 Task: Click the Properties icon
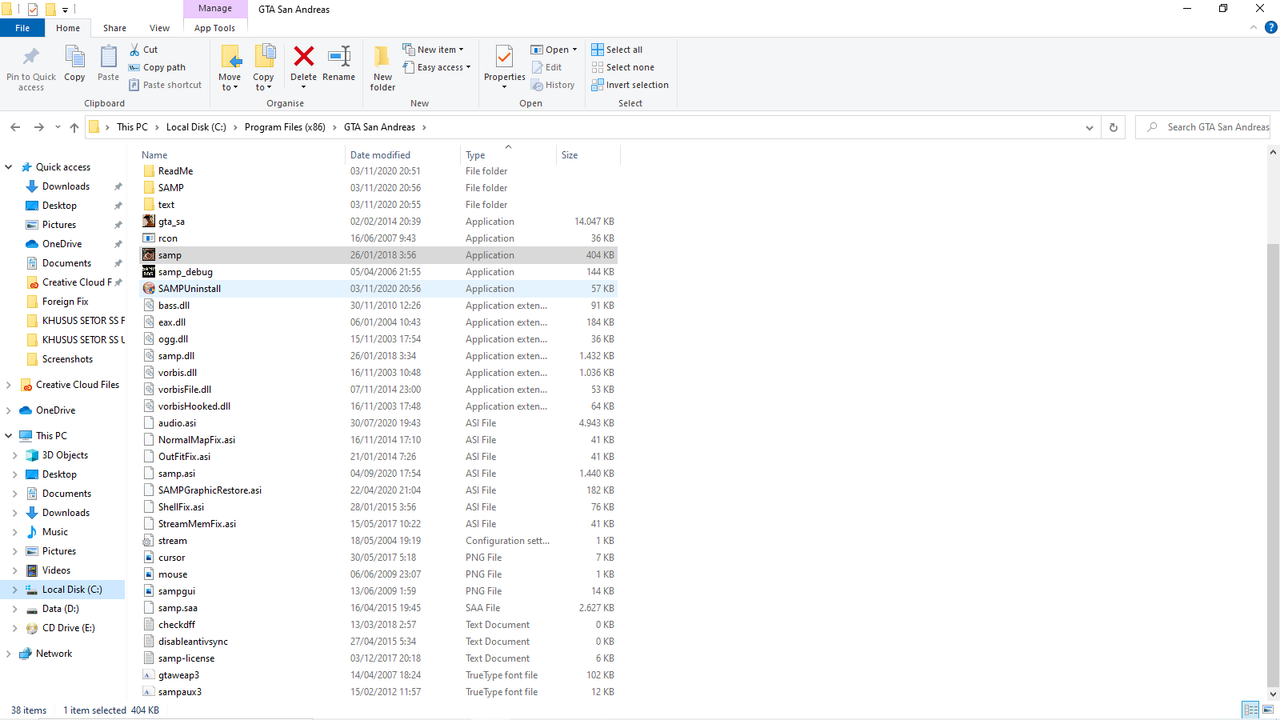click(504, 56)
